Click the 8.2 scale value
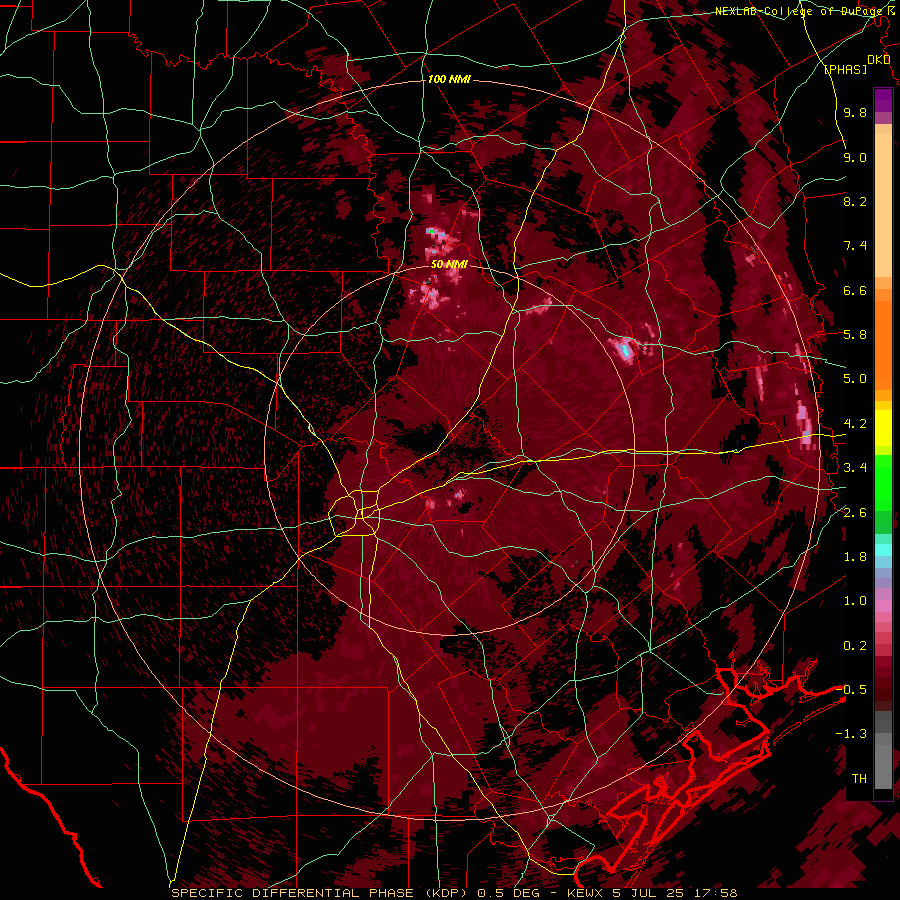This screenshot has width=900, height=900. point(855,202)
